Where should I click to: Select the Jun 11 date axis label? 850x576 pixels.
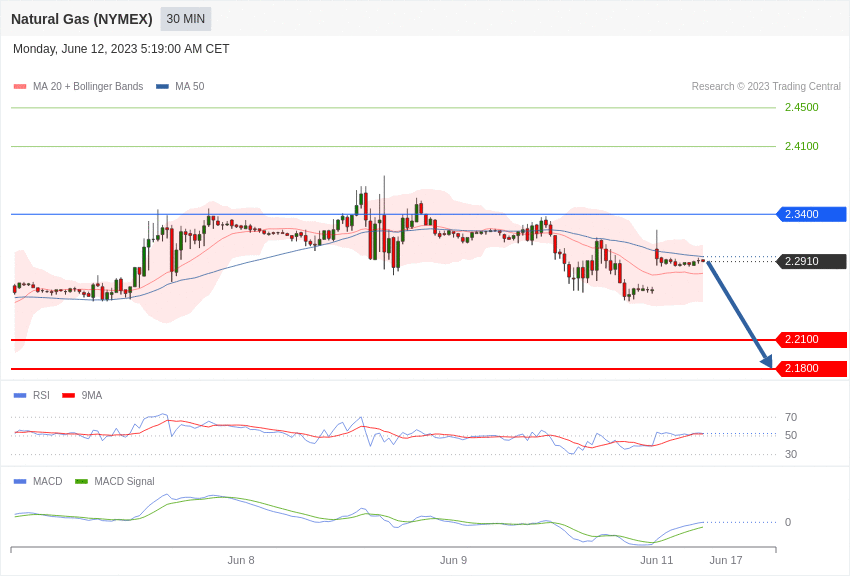(x=656, y=560)
